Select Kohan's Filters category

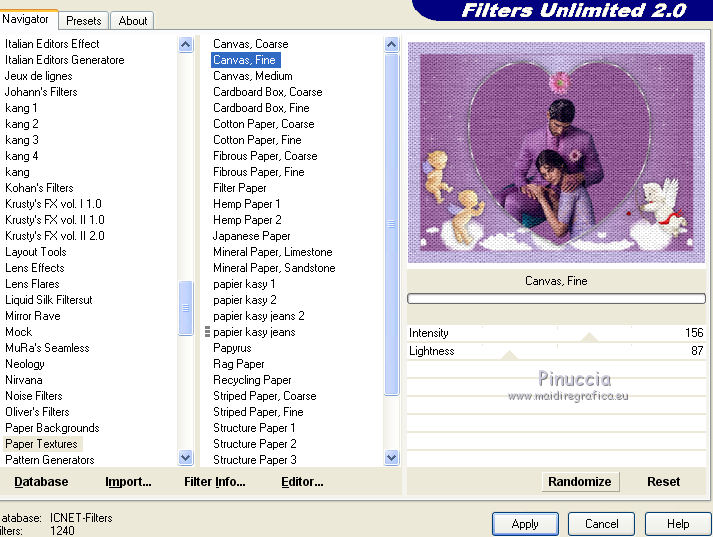tap(39, 188)
